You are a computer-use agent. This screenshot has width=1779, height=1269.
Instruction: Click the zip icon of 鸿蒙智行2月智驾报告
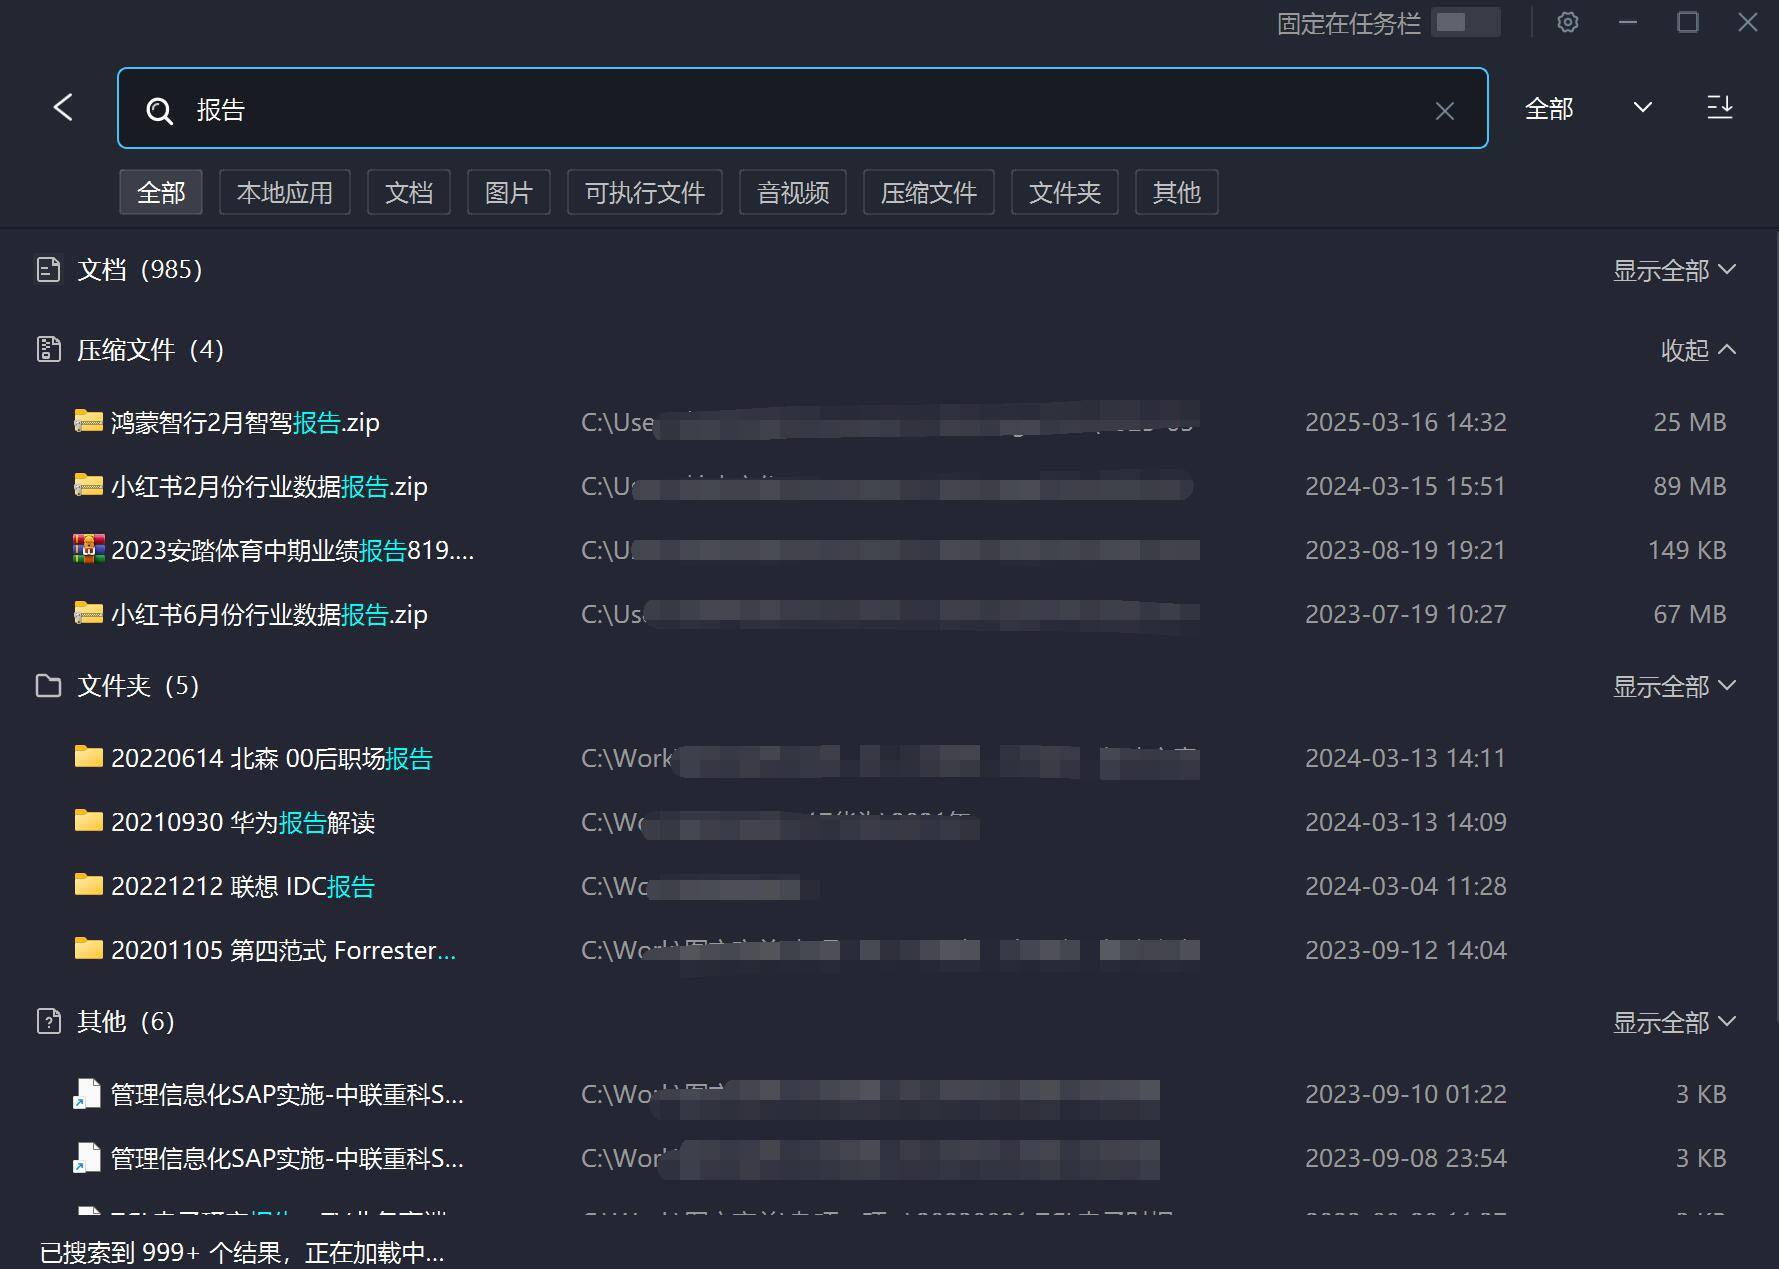click(88, 422)
